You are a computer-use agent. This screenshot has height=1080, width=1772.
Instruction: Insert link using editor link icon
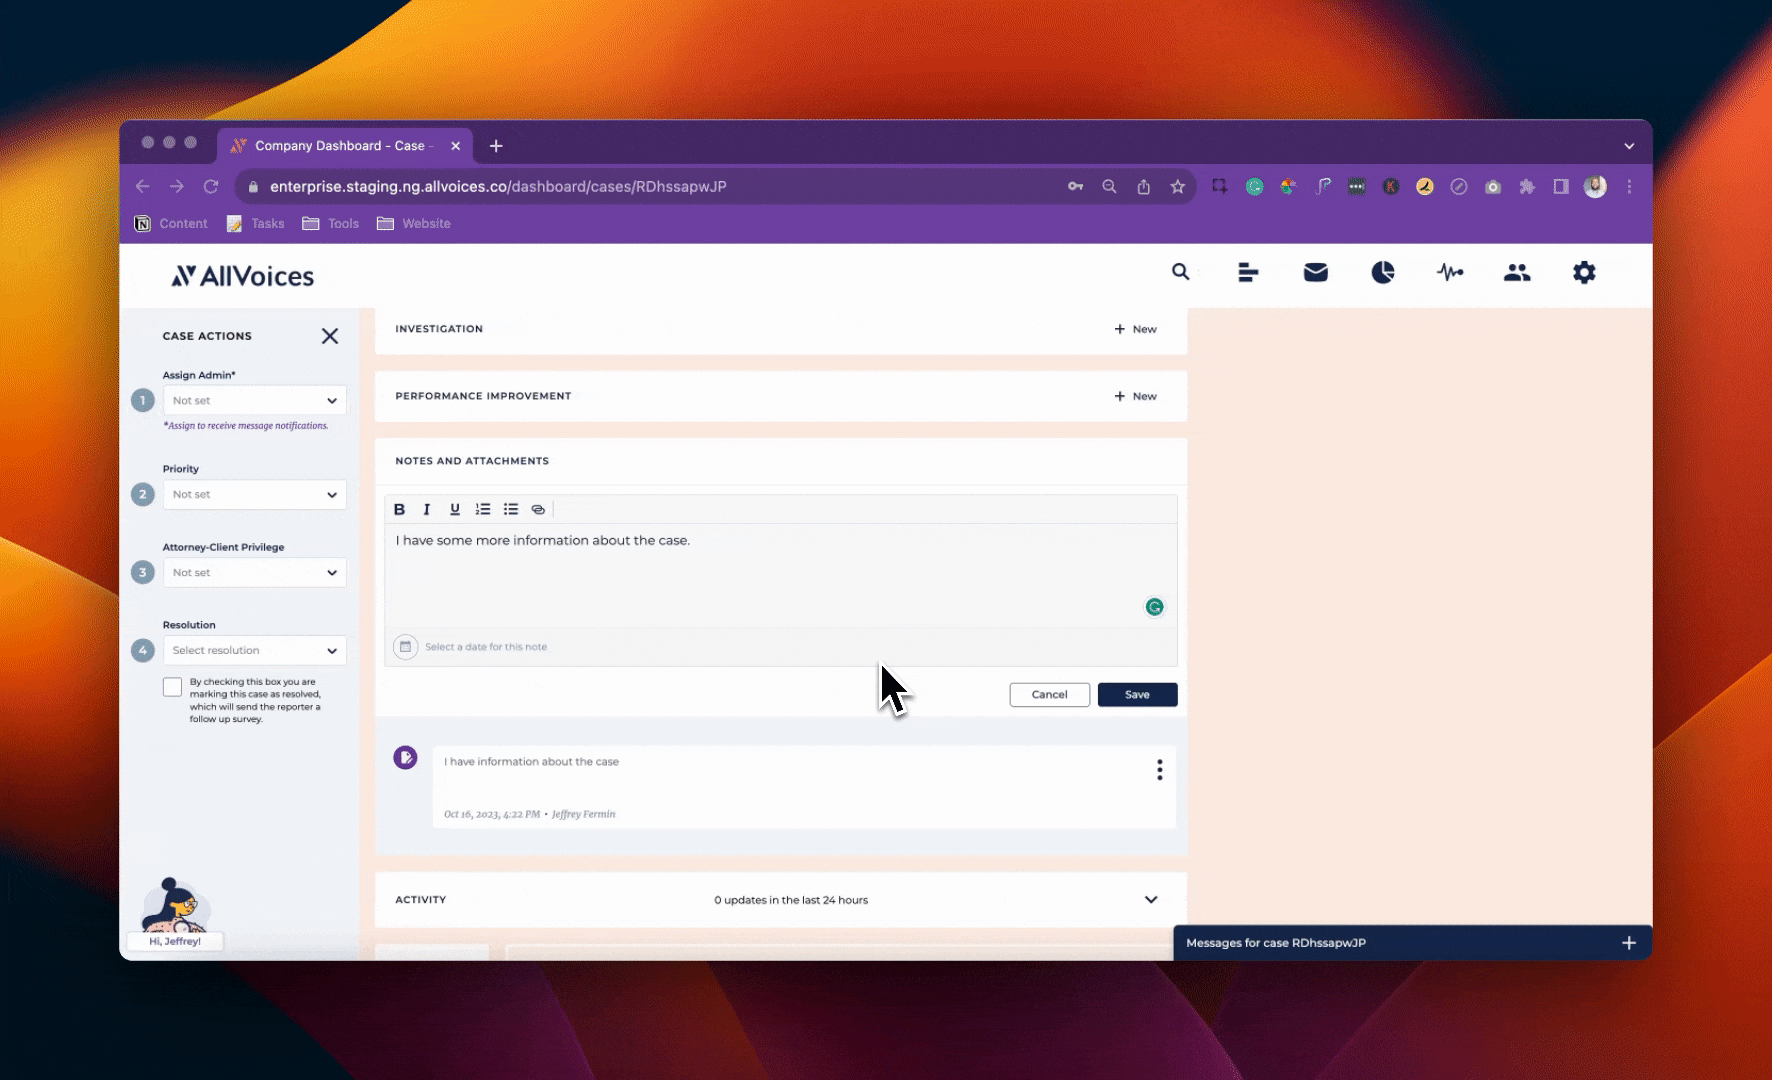[538, 509]
